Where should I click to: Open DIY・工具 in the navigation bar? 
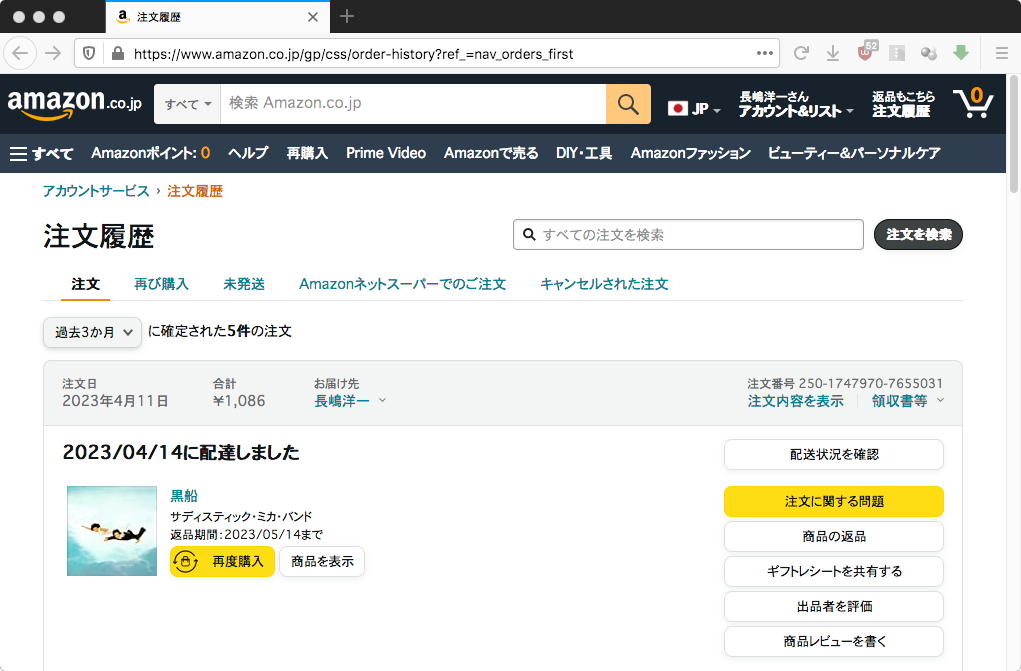coord(584,153)
